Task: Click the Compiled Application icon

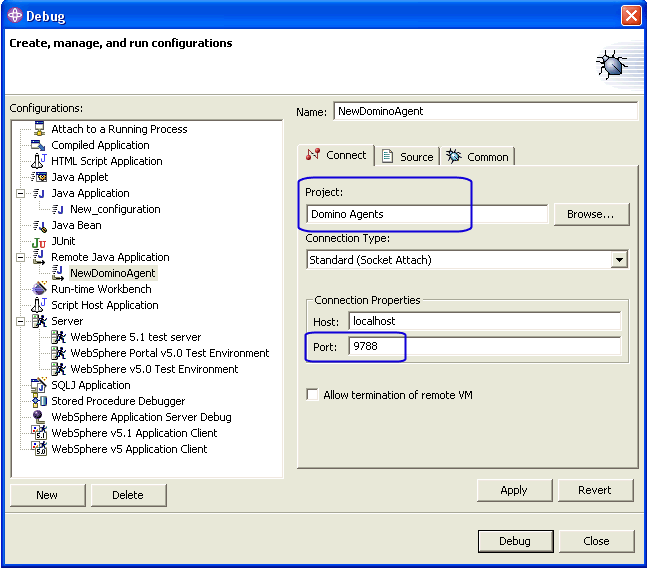Action: 38,145
